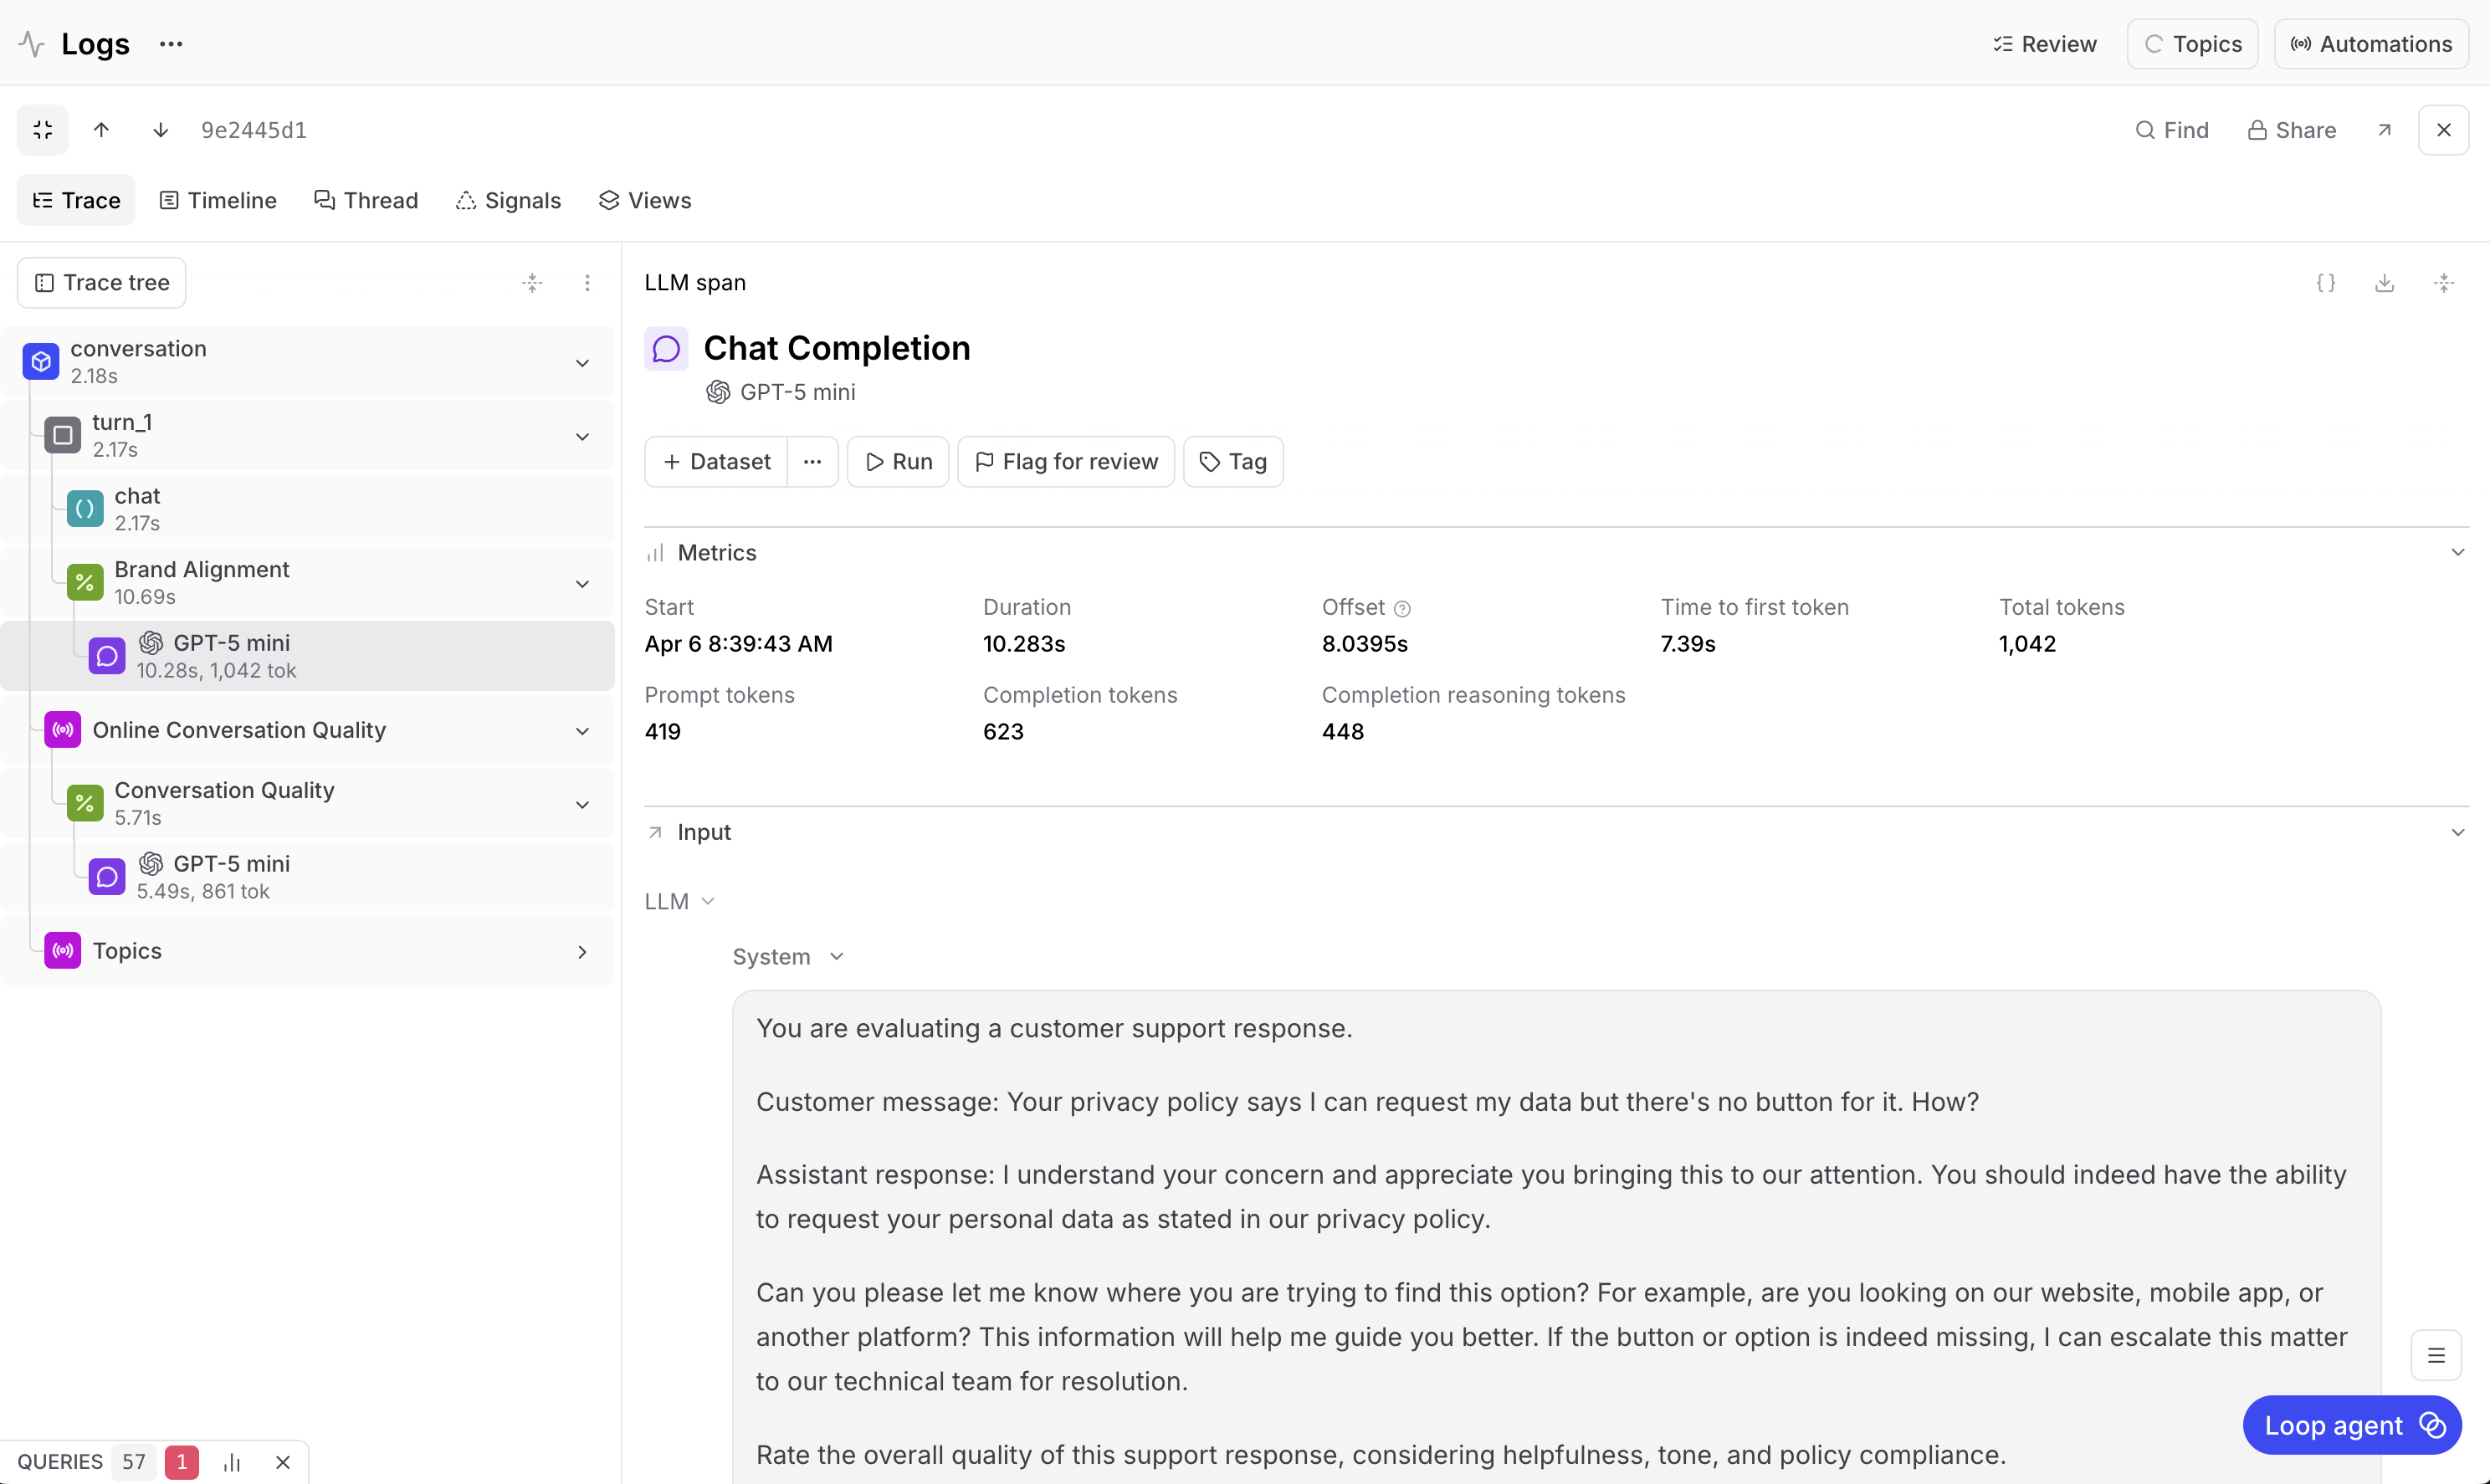Go to previous trace with up arrow
Screen dimensions: 2490x1484
coord(101,130)
